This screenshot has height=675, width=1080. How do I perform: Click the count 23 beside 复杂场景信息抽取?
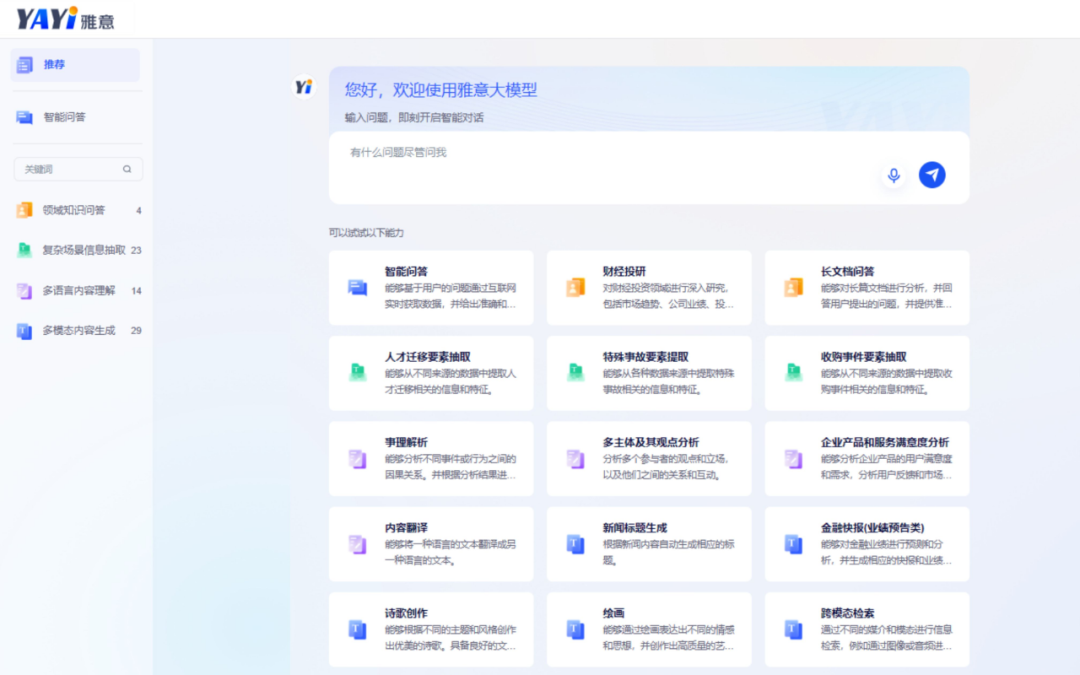[136, 251]
